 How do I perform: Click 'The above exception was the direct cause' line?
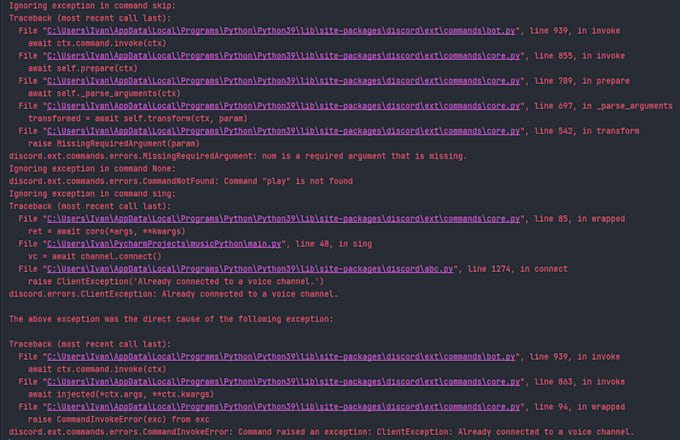coord(171,319)
